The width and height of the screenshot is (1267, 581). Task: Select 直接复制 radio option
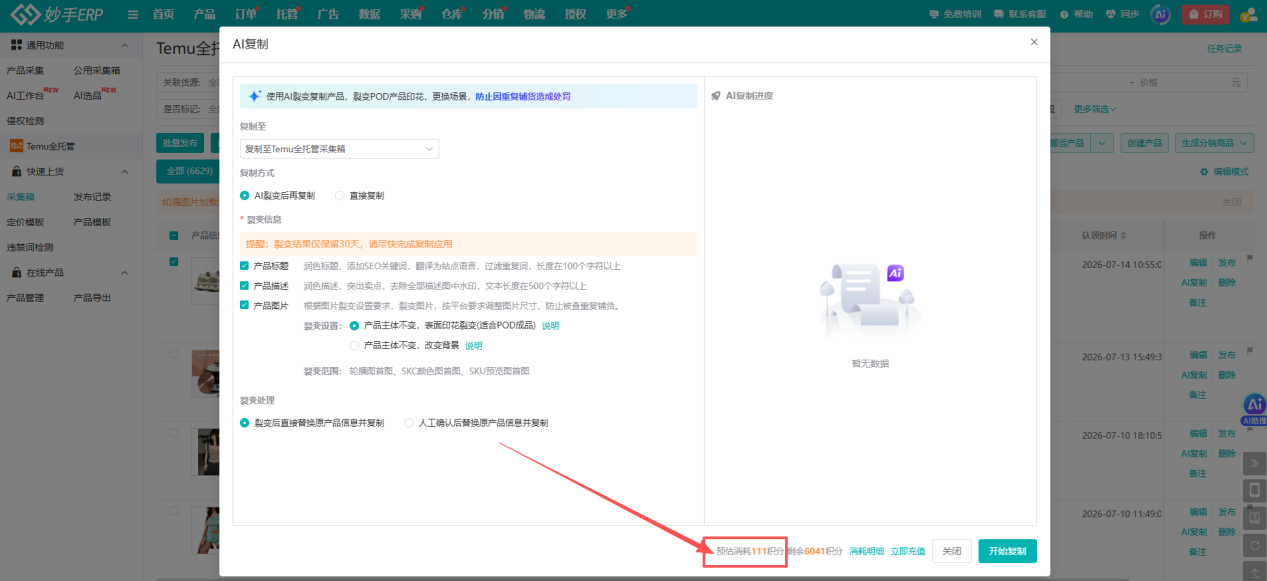point(340,195)
